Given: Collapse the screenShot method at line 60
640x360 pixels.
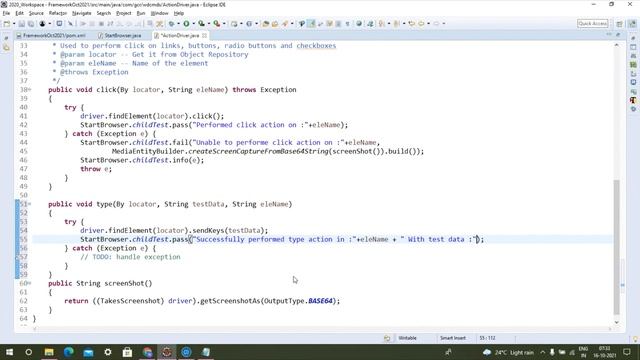Looking at the screenshot, I should click(x=30, y=283).
